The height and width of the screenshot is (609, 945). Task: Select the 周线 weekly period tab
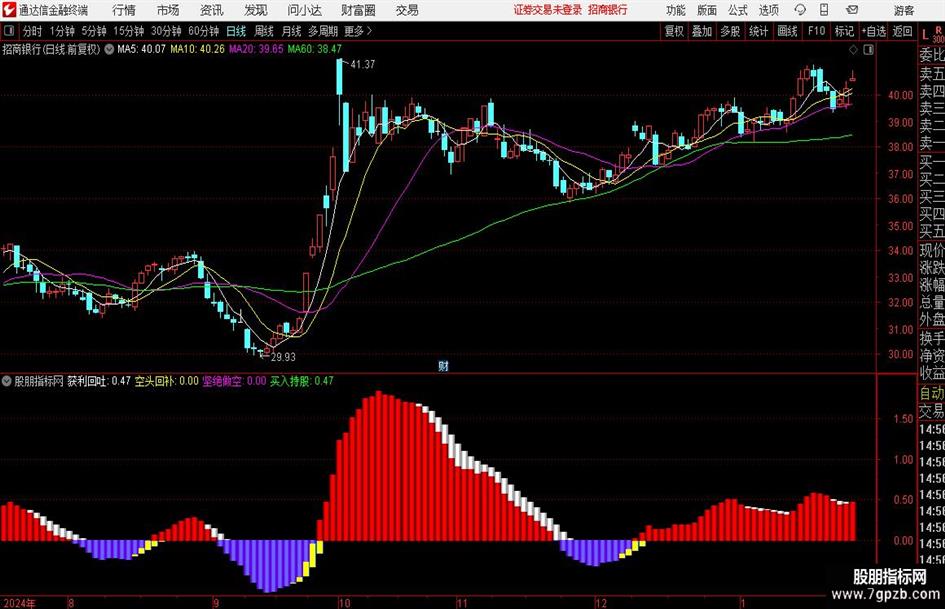[x=264, y=31]
